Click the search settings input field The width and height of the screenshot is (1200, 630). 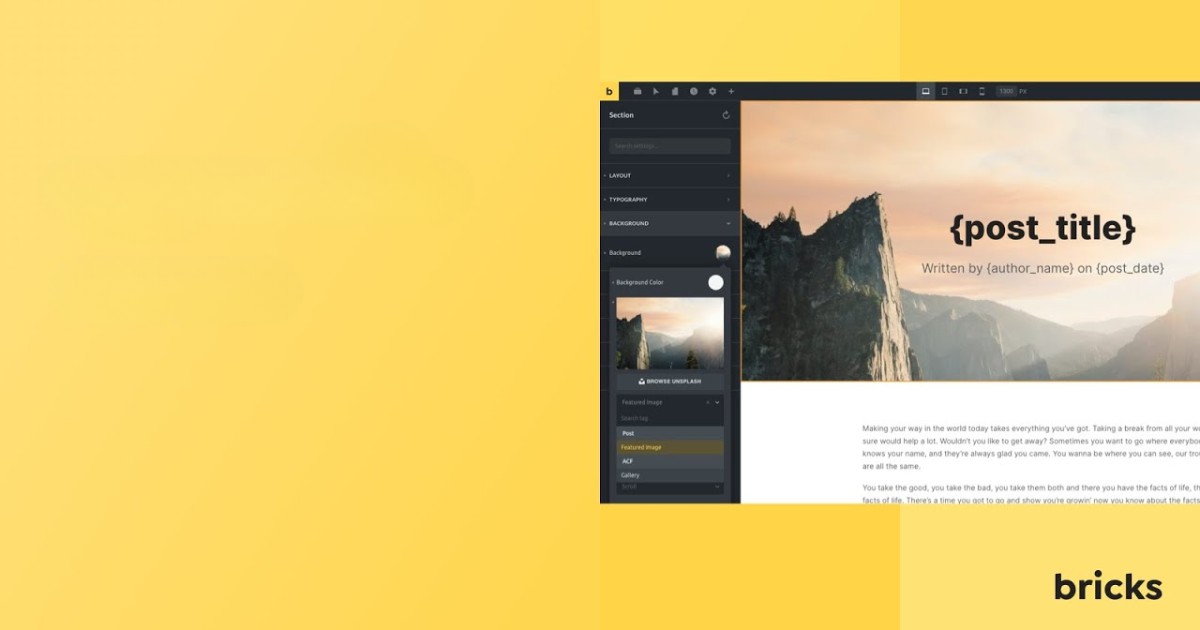pyautogui.click(x=668, y=146)
